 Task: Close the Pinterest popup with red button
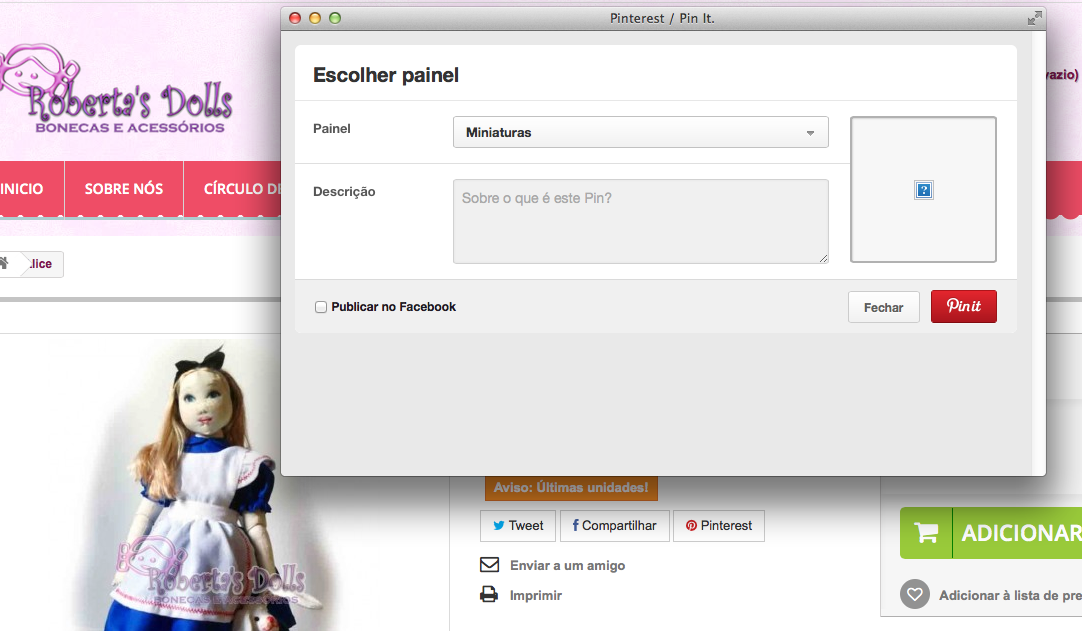[x=295, y=18]
